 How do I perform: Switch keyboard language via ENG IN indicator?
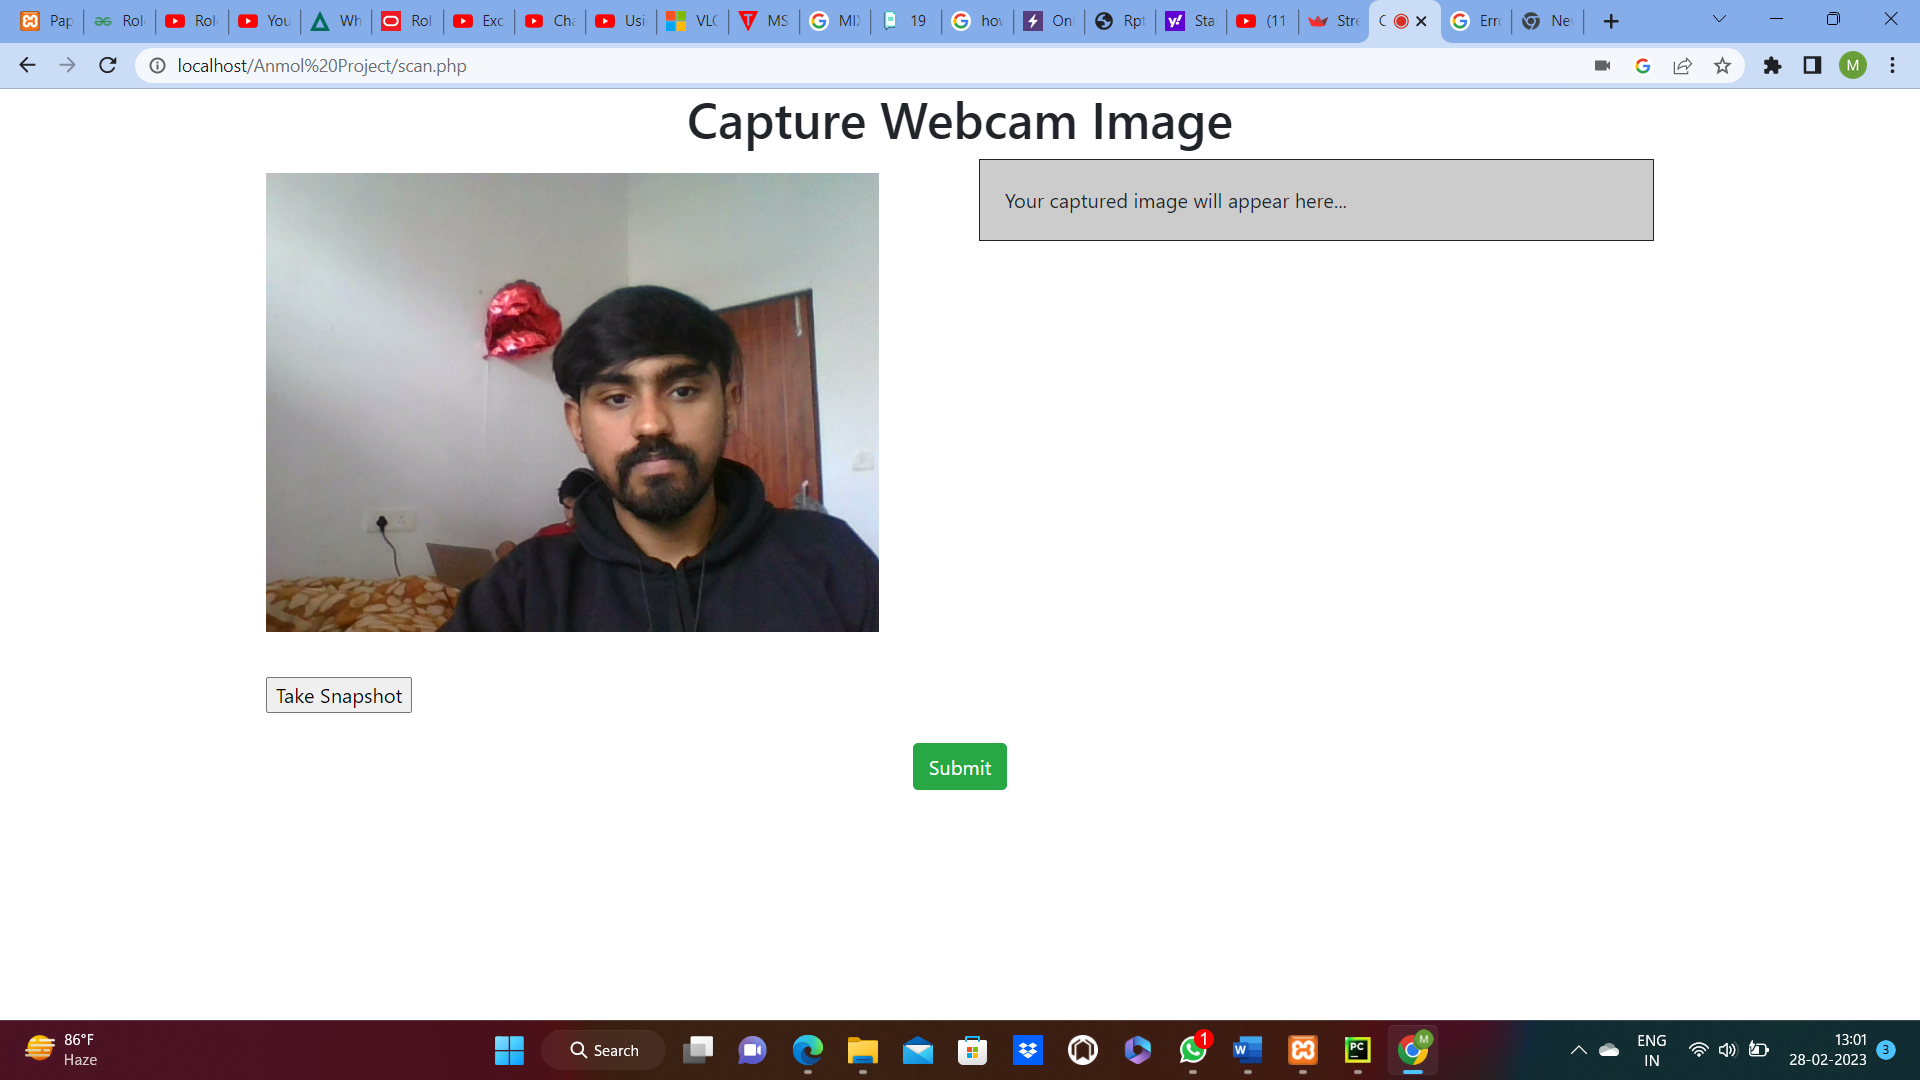pos(1651,1050)
